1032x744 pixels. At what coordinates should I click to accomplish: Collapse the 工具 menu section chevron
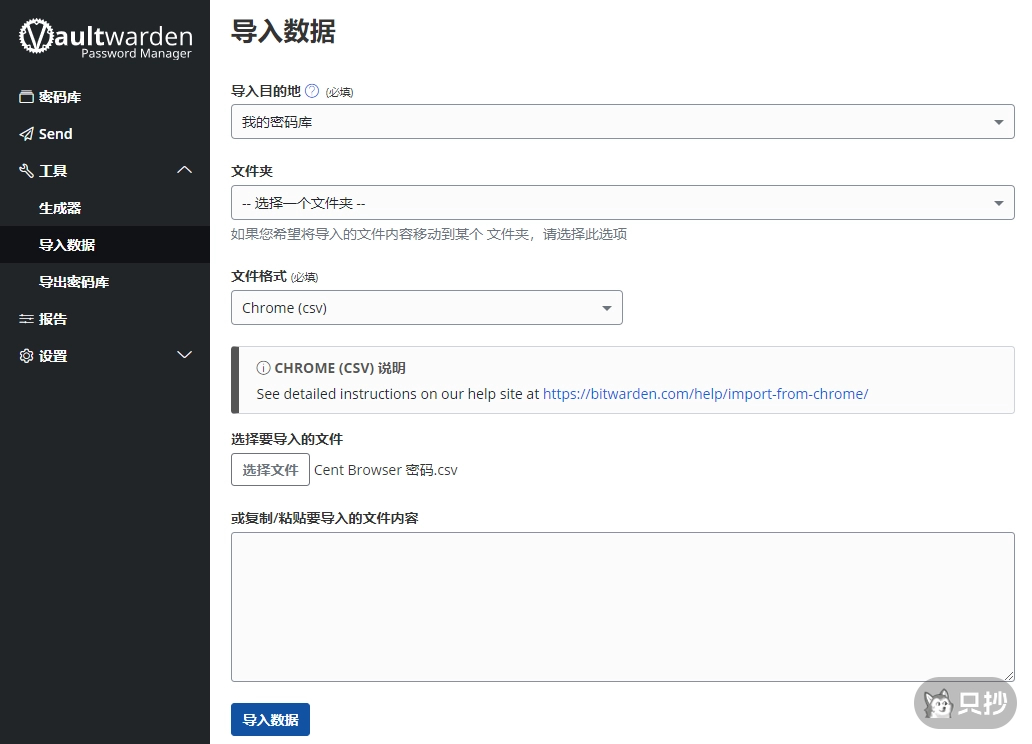pyautogui.click(x=184, y=171)
